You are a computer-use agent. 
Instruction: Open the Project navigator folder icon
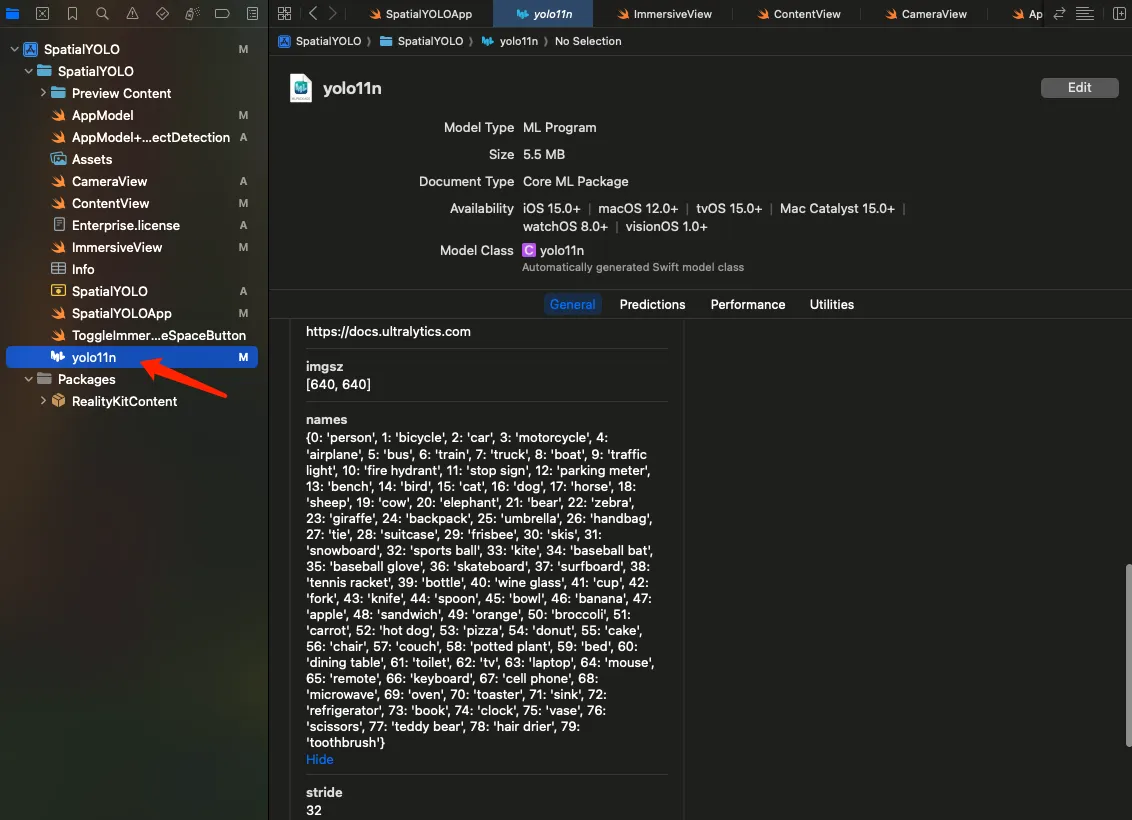(x=12, y=13)
